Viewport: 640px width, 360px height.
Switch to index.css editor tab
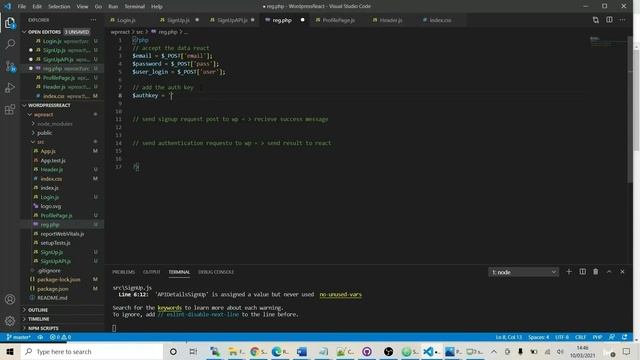(440, 20)
